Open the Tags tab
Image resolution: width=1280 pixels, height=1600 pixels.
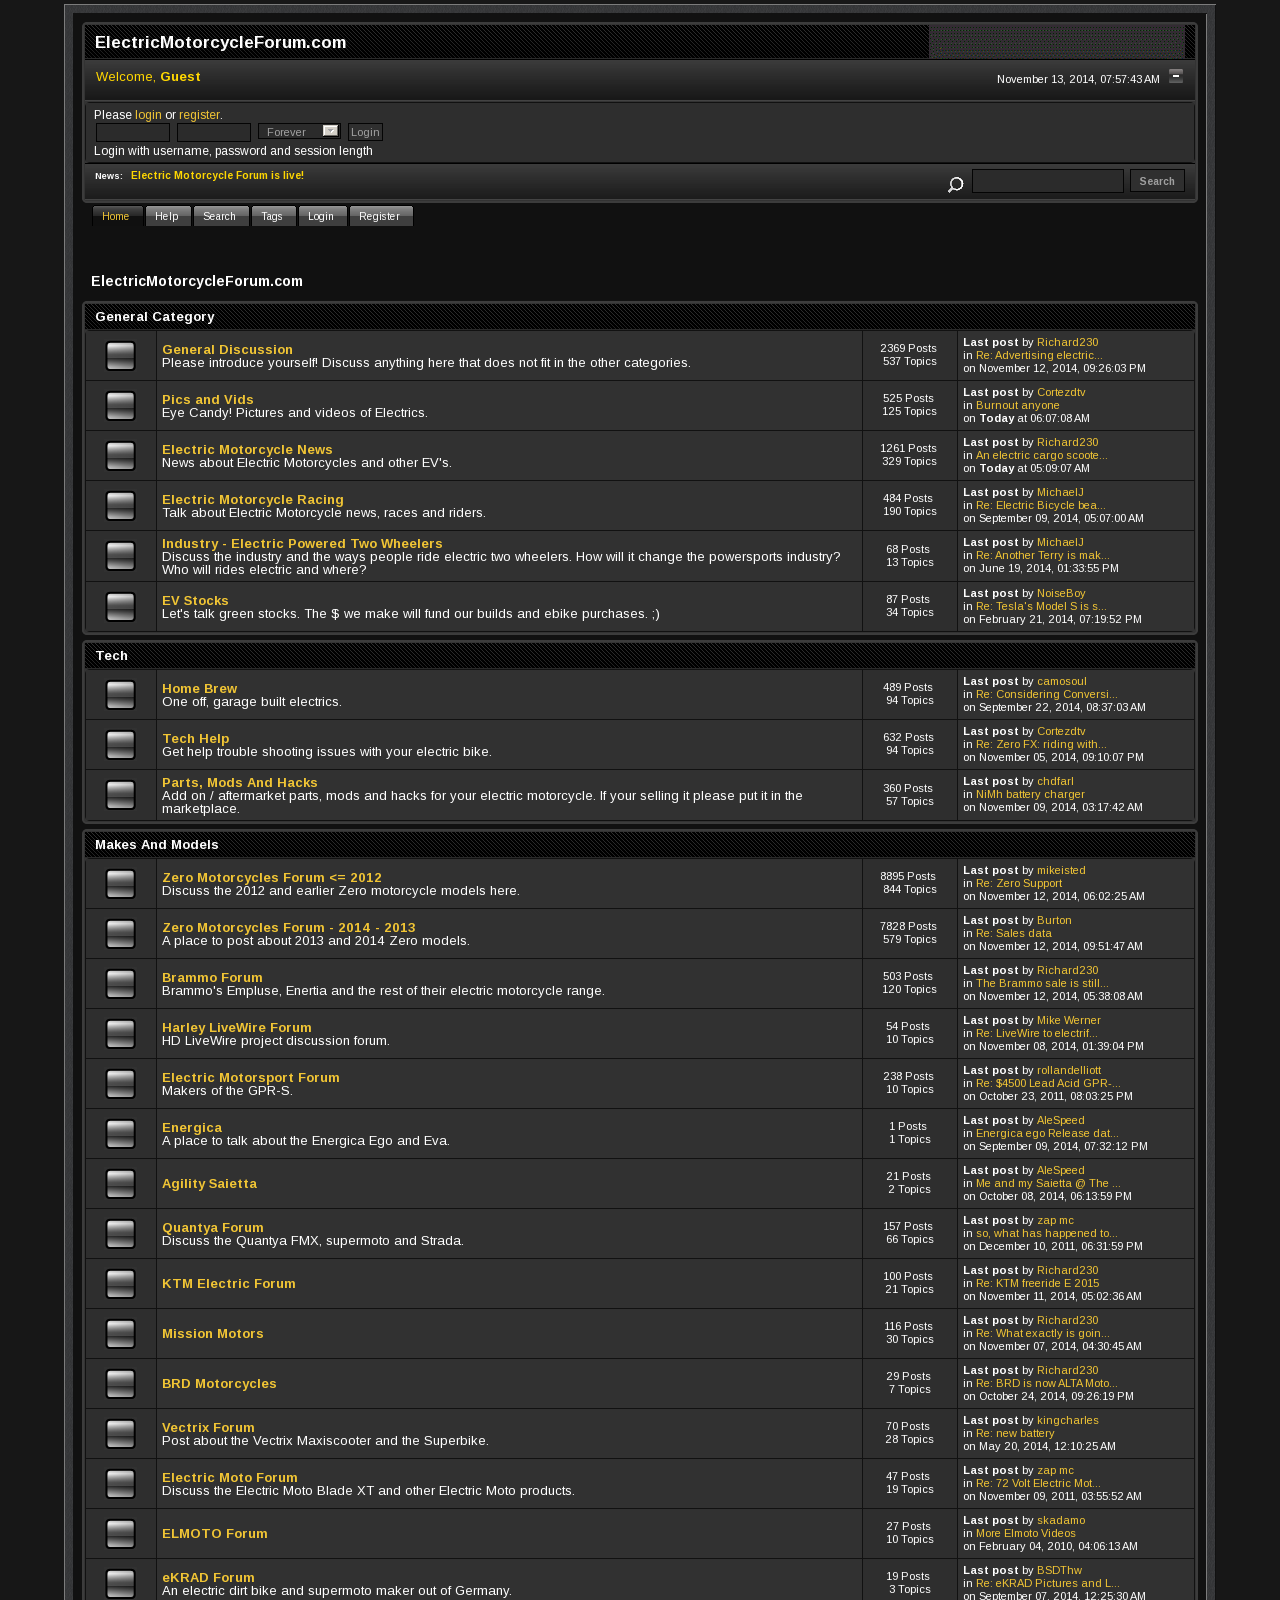(273, 216)
